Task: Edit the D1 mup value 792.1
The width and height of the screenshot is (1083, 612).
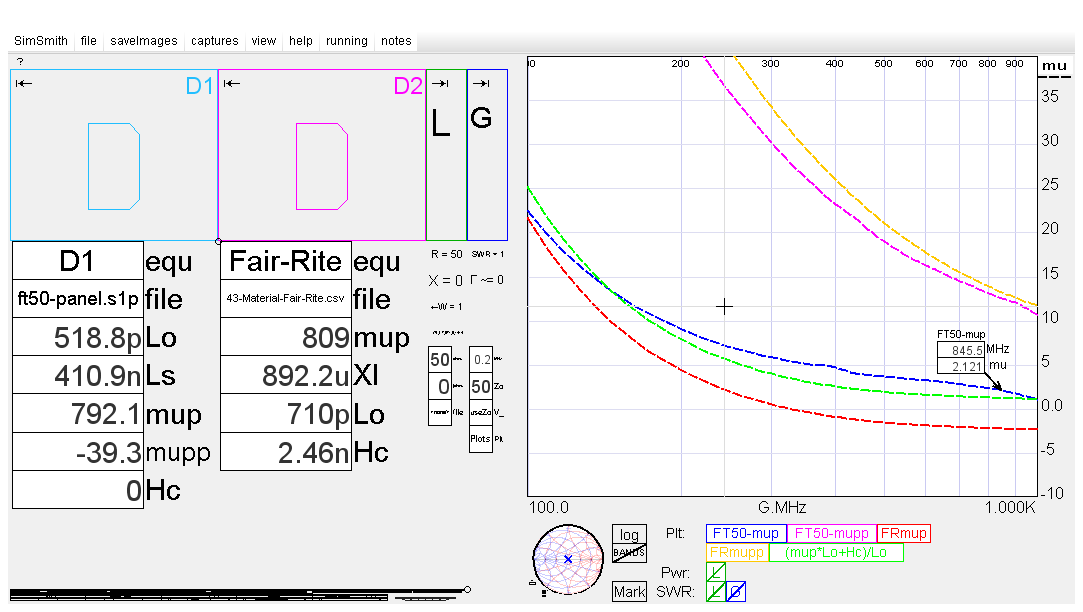Action: [x=77, y=414]
